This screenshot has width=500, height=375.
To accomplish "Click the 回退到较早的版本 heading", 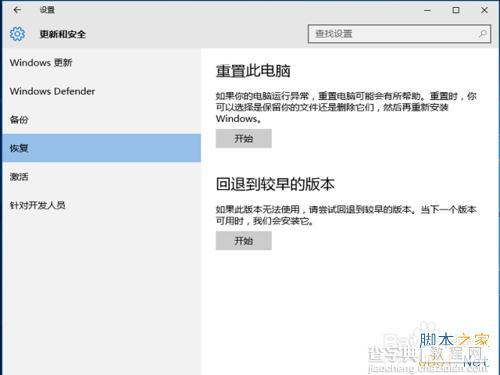I will pyautogui.click(x=275, y=184).
